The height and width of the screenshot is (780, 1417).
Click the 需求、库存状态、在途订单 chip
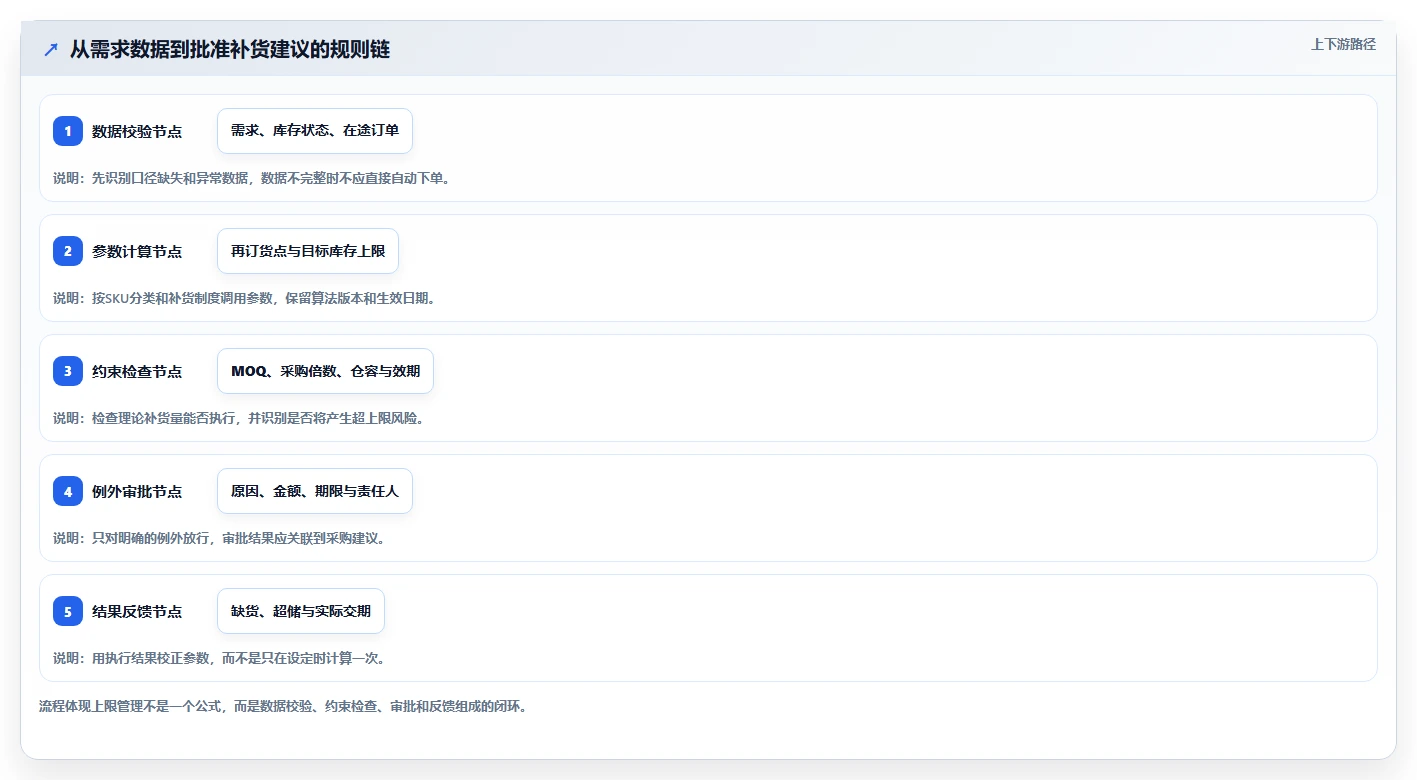tap(315, 131)
